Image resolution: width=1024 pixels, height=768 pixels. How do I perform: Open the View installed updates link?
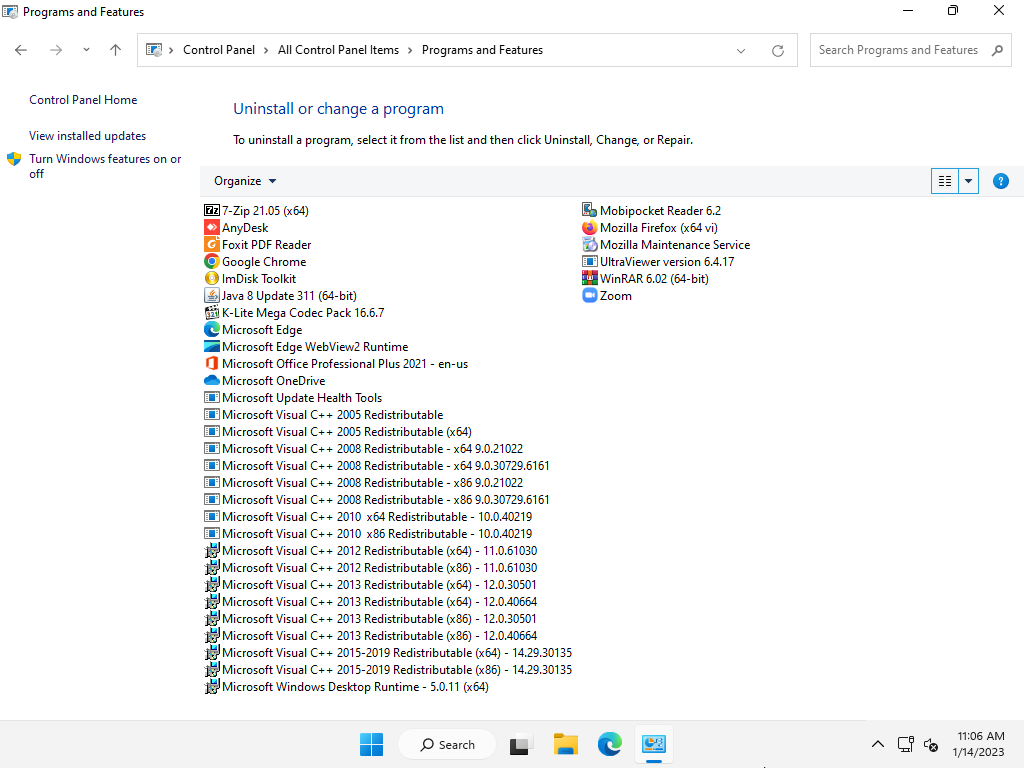coord(88,136)
